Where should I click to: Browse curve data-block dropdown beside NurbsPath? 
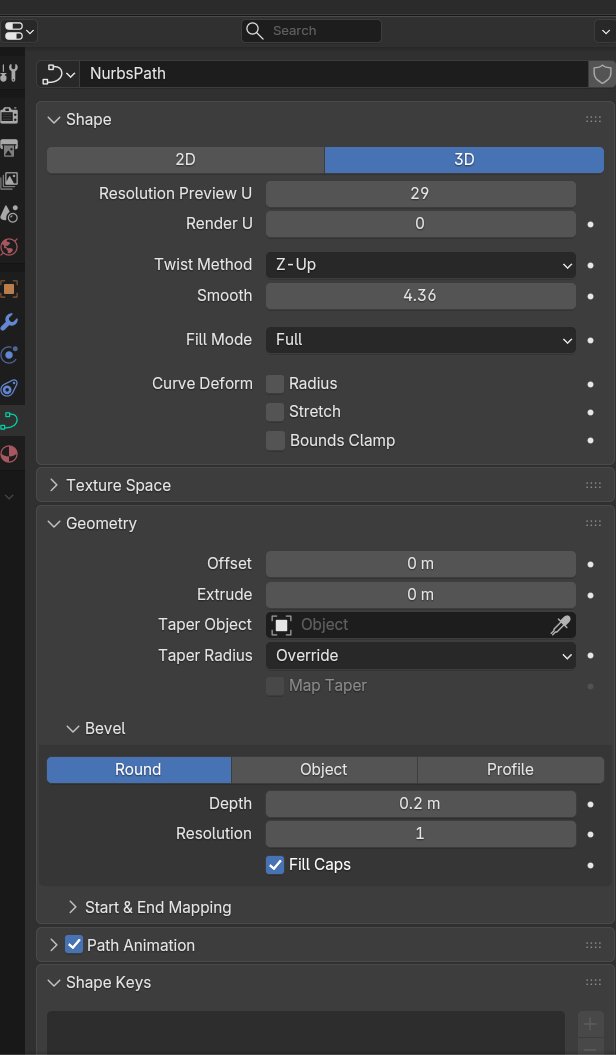tap(58, 73)
